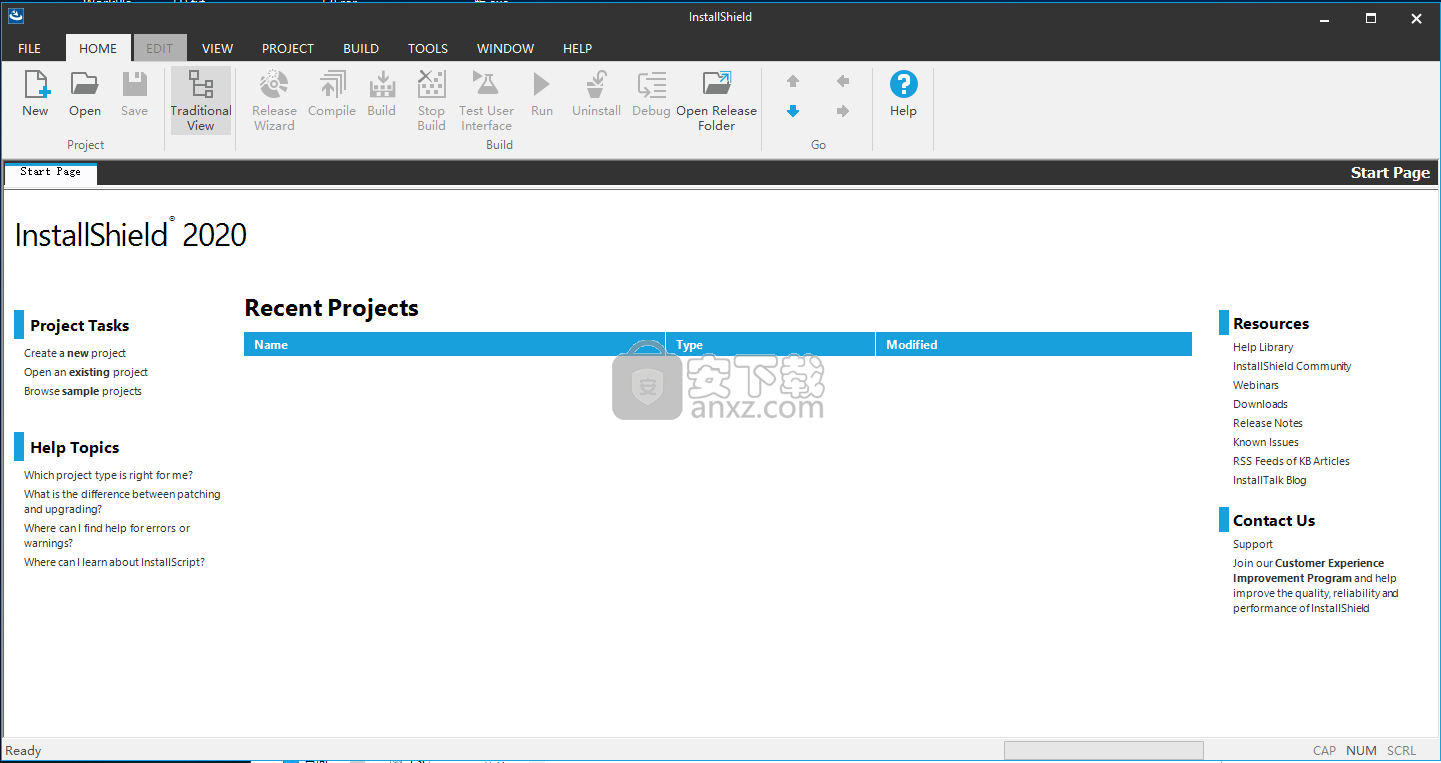Open patching and upgrading difference help topic
This screenshot has width=1441, height=763.
coord(122,502)
